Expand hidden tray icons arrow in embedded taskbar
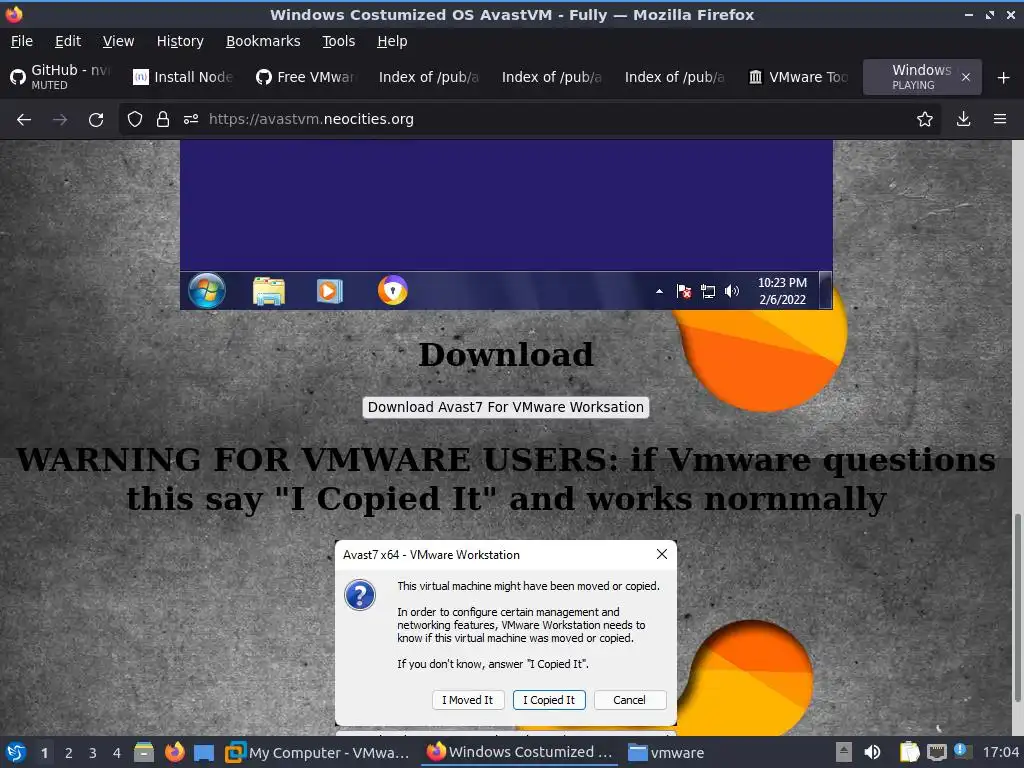 pos(660,291)
